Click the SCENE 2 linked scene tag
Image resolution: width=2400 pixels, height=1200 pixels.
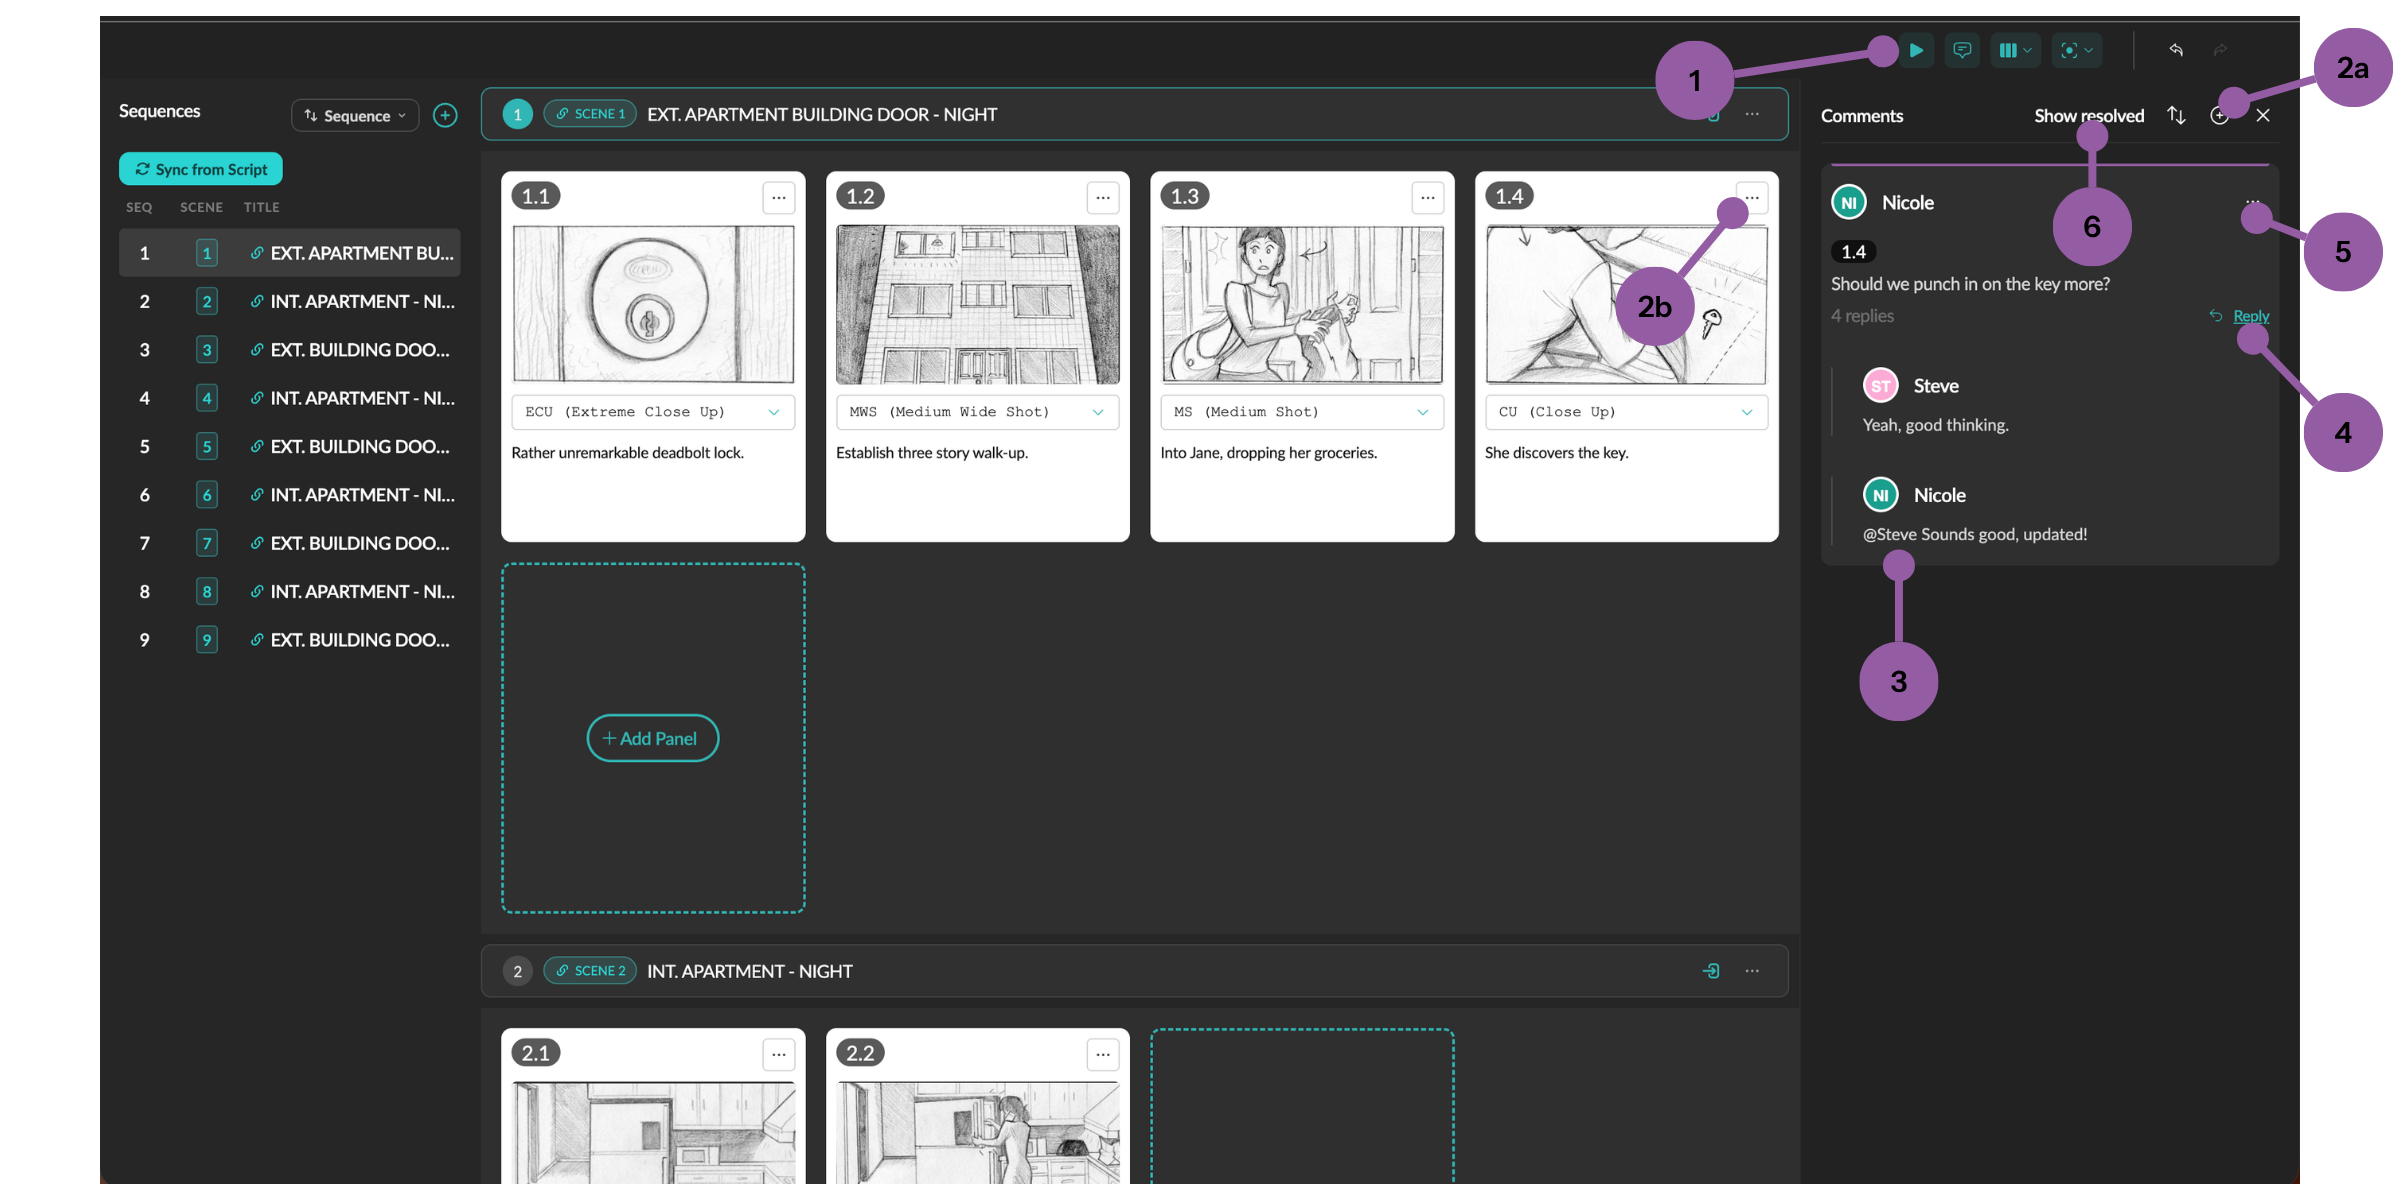(x=590, y=971)
